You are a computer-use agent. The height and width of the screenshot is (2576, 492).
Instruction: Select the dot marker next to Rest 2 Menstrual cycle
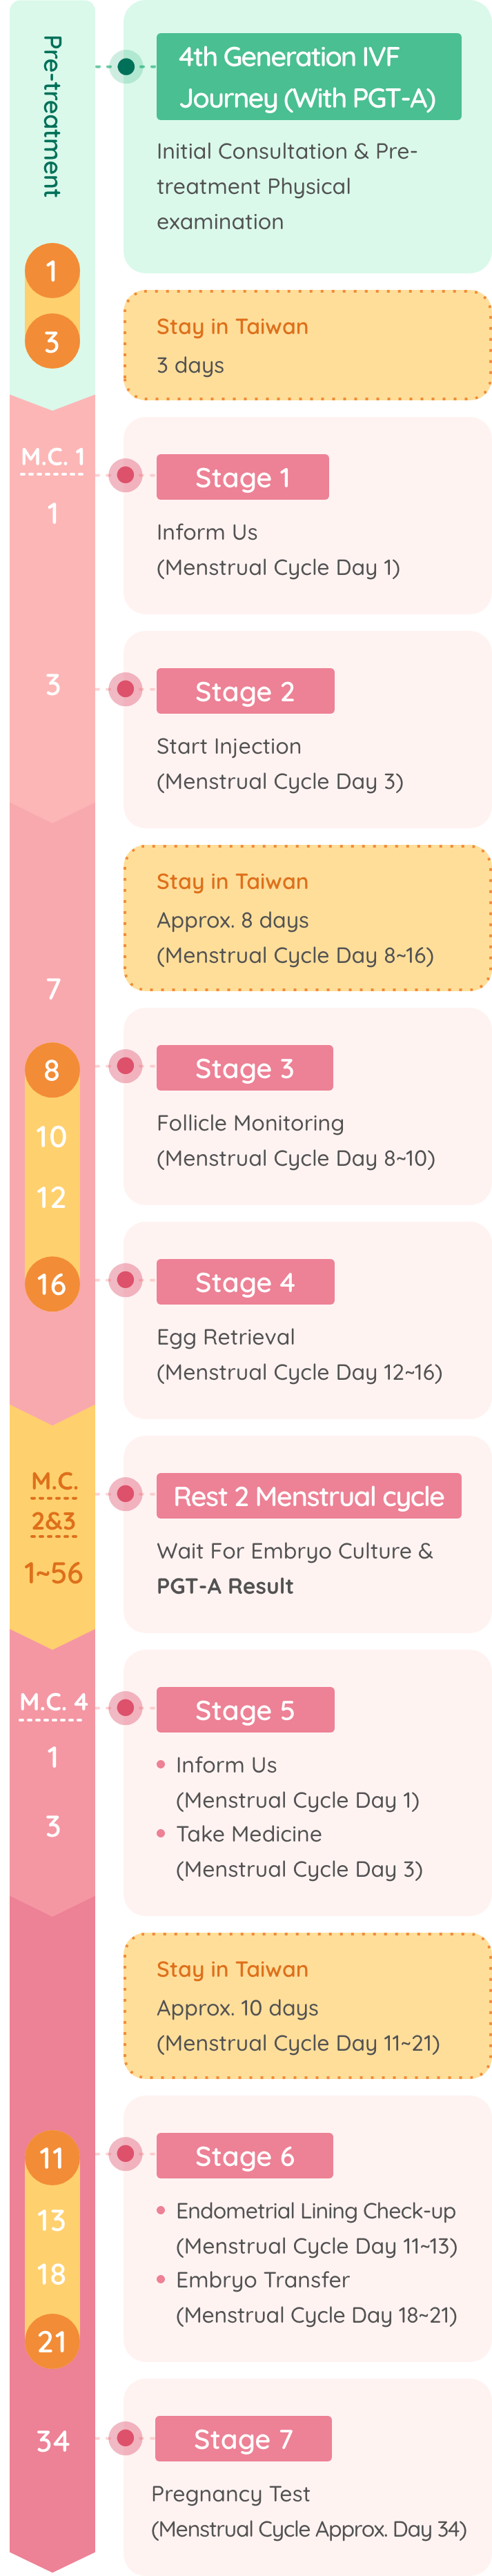tap(125, 1493)
